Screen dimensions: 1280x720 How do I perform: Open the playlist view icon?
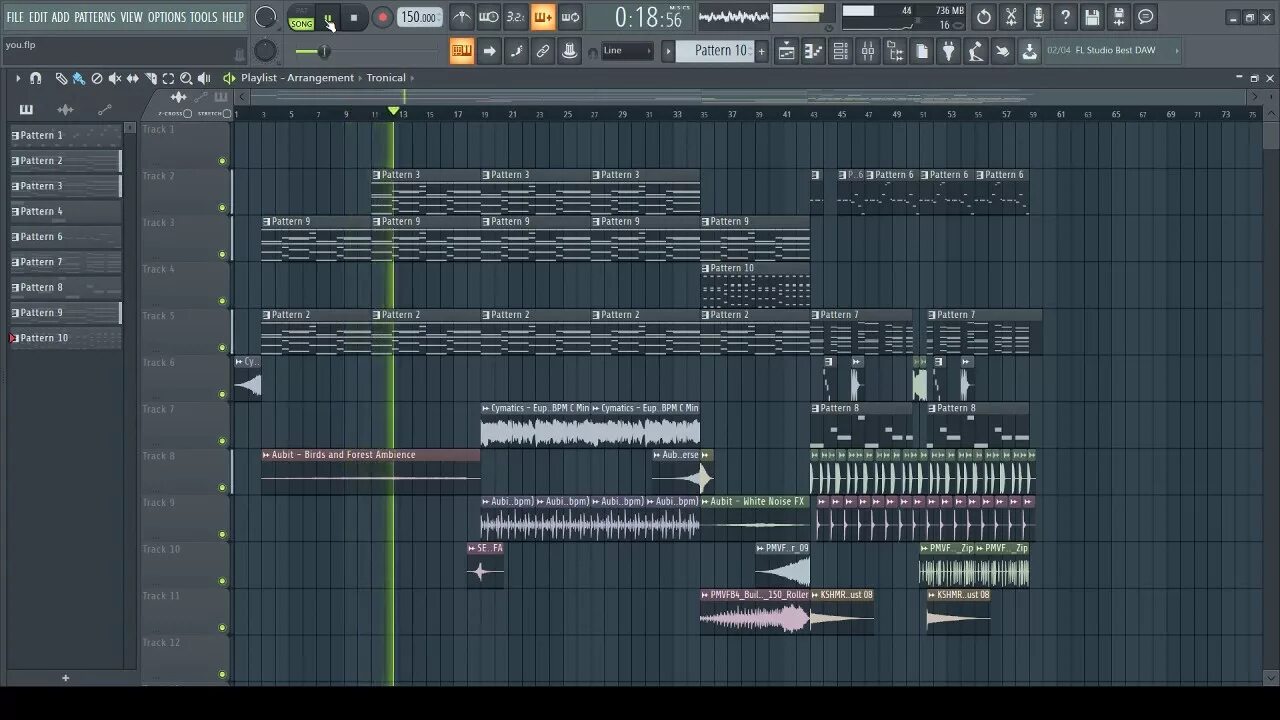click(x=787, y=51)
